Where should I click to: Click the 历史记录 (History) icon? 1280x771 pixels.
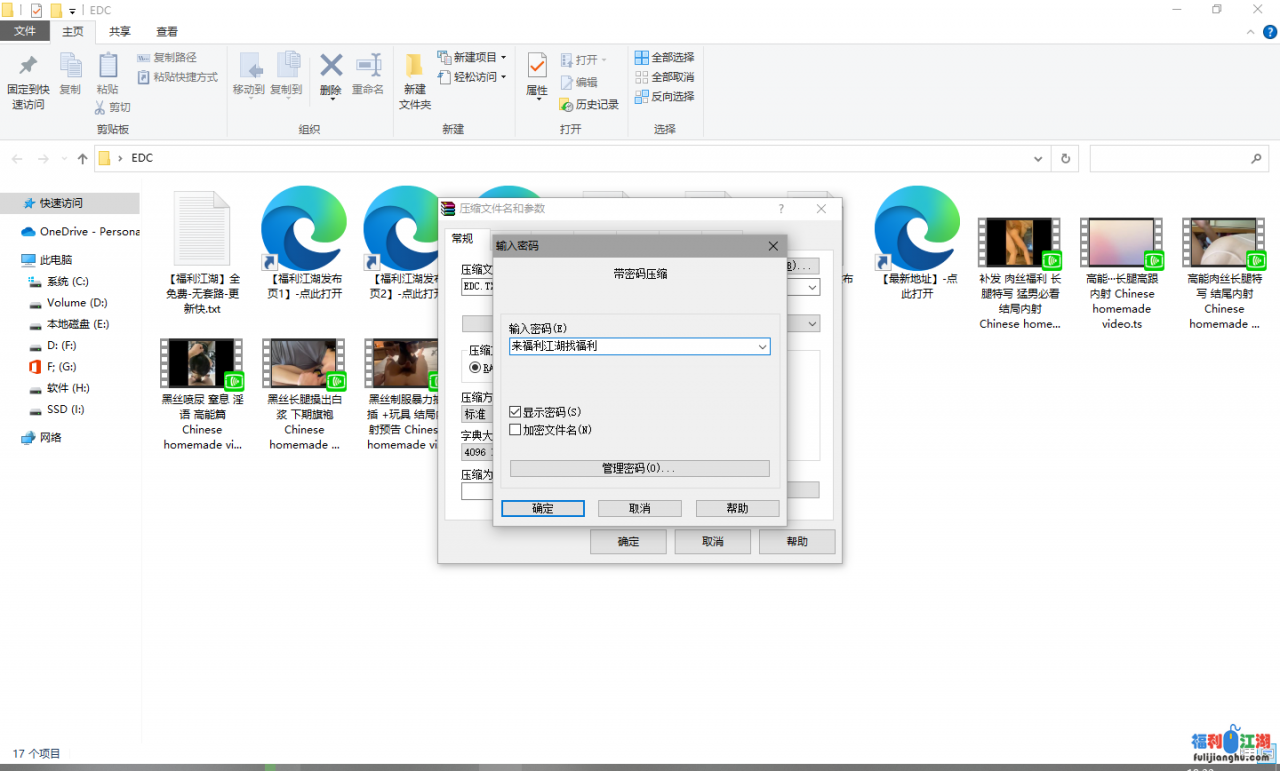[586, 103]
